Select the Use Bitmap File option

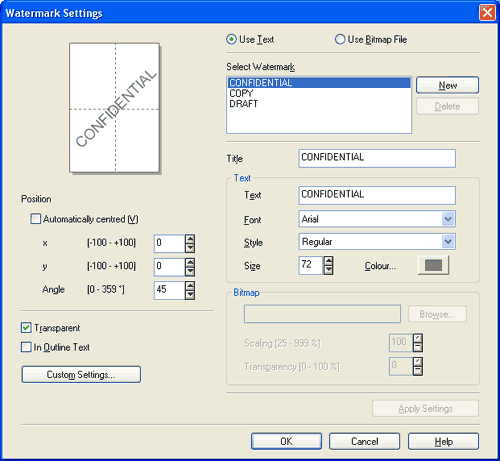pos(340,39)
